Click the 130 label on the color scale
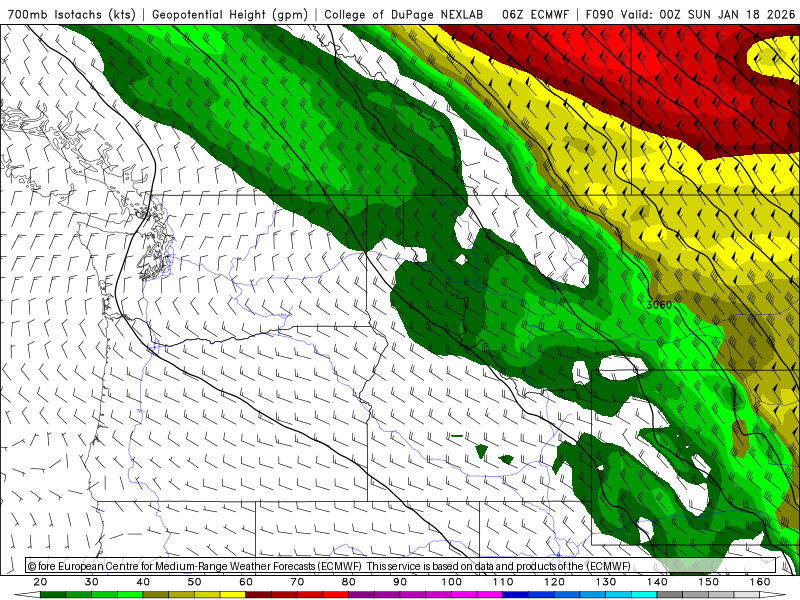800x600 pixels. 606,582
